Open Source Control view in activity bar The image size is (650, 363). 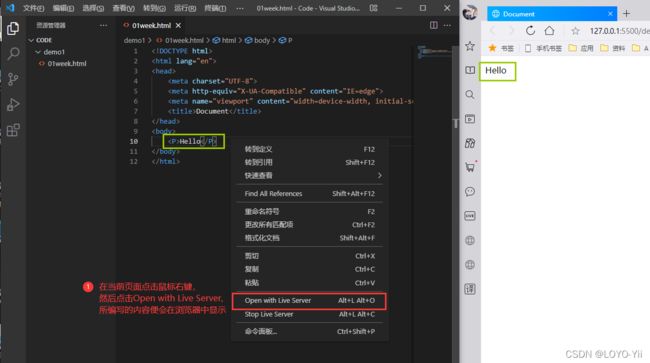click(13, 79)
